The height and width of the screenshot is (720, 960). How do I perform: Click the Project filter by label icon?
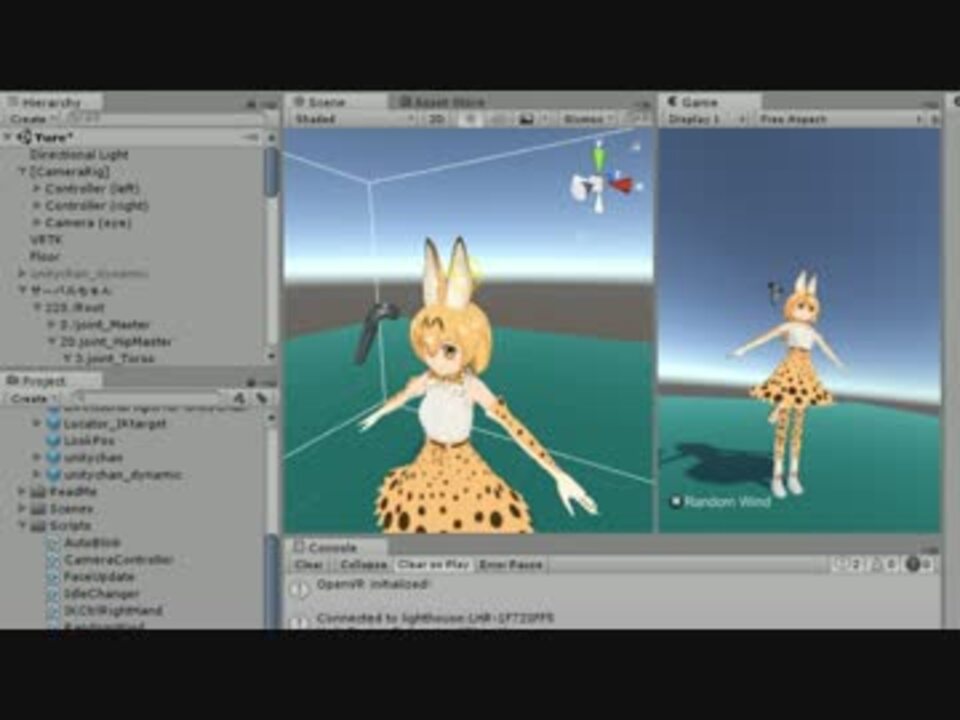(262, 399)
